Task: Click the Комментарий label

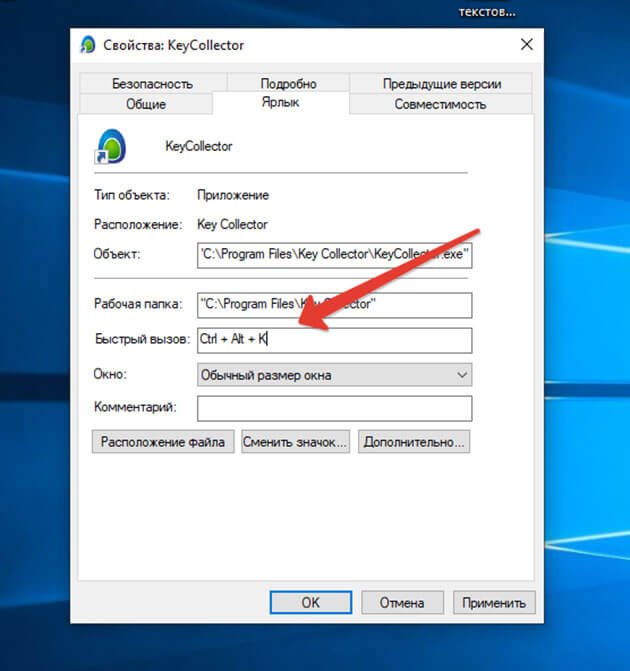Action: click(135, 407)
